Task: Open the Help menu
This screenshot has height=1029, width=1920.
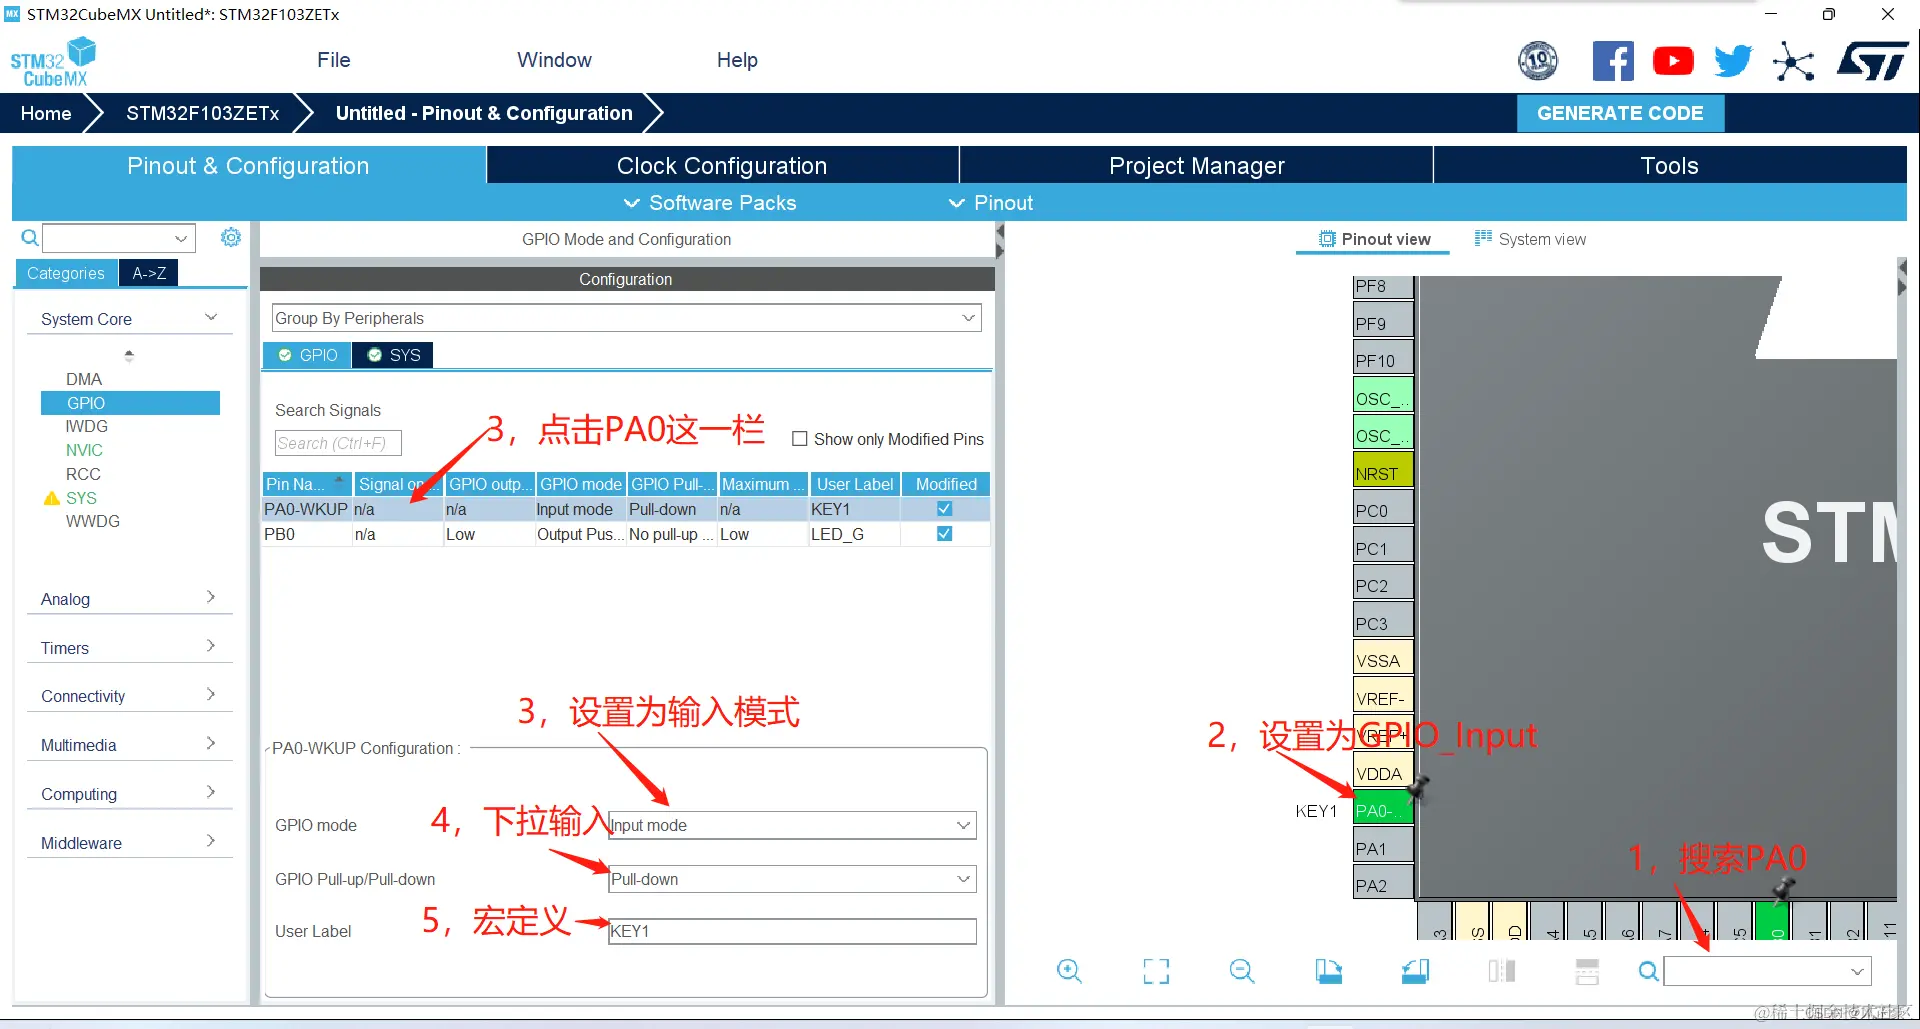Action: pyautogui.click(x=737, y=60)
